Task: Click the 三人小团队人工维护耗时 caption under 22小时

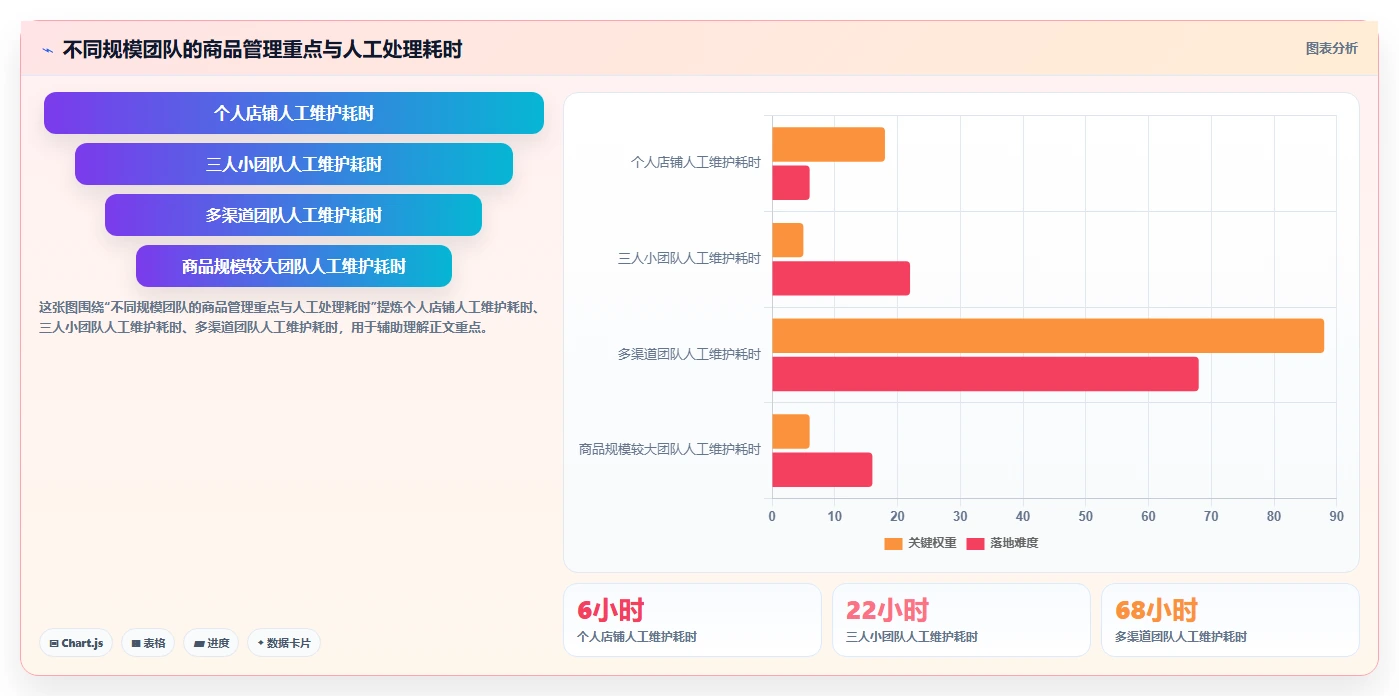Action: point(912,637)
